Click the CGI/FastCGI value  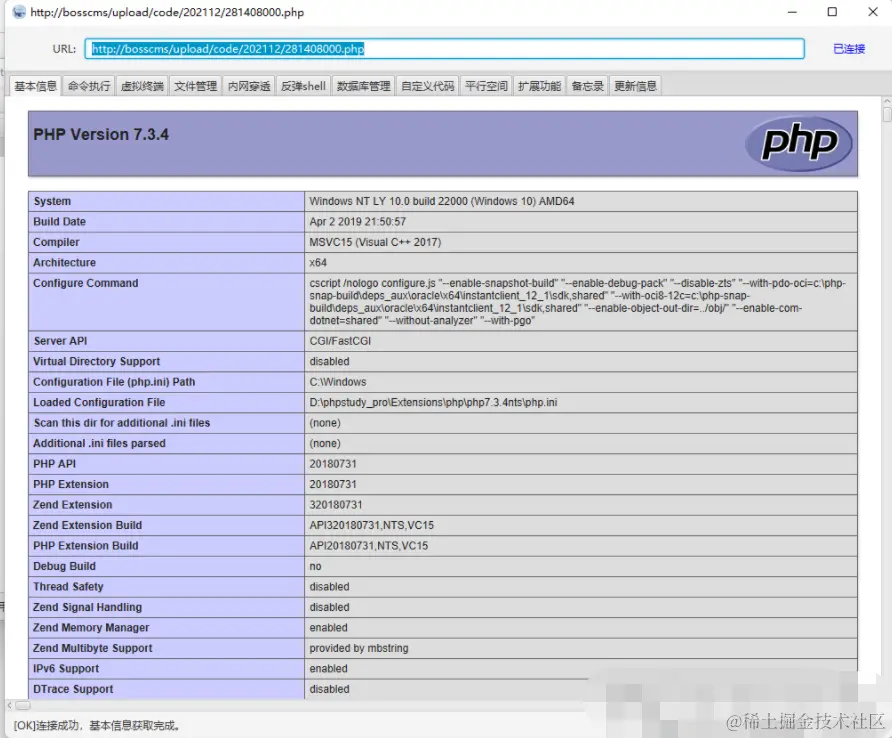(x=340, y=341)
